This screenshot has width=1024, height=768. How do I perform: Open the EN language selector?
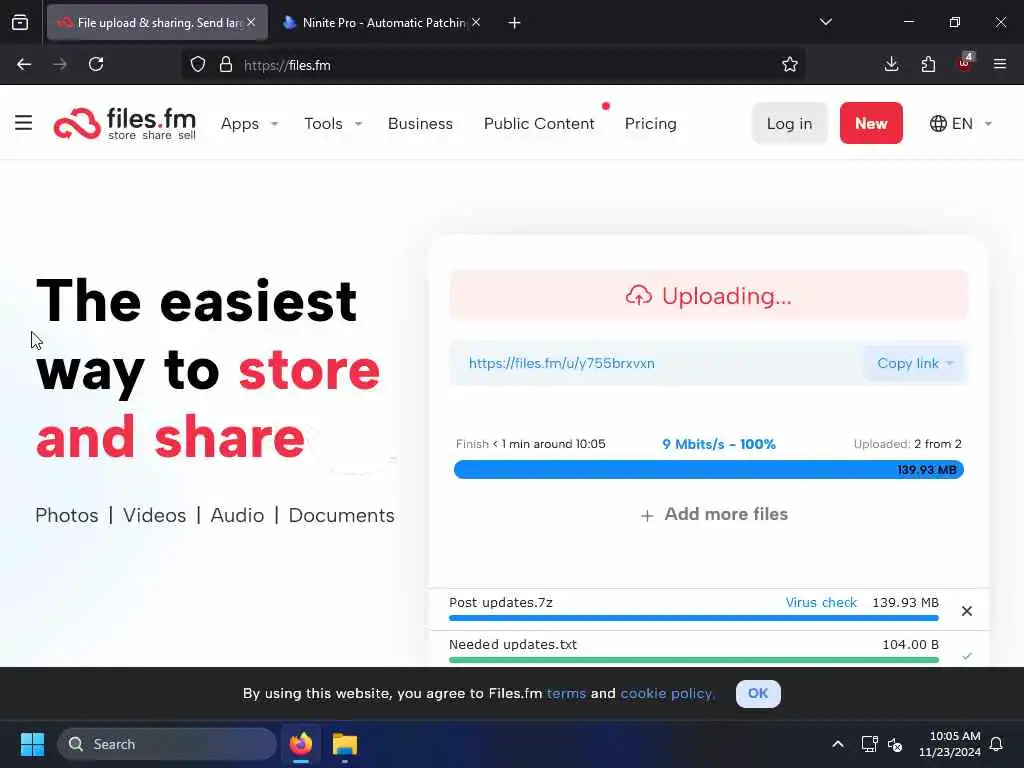(961, 123)
